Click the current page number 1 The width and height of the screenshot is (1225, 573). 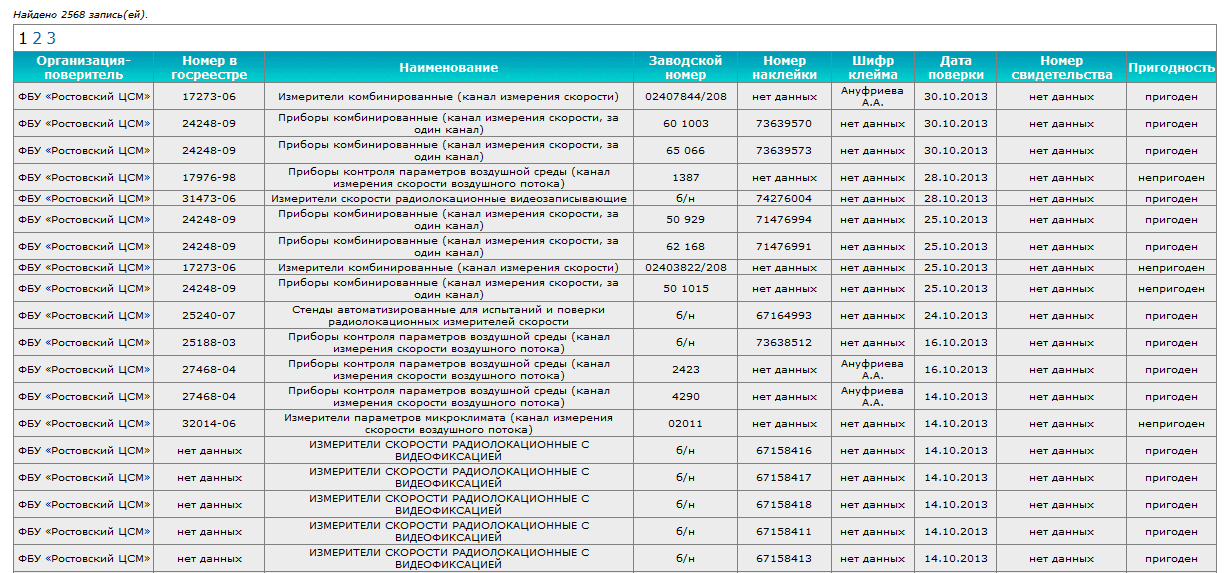23,38
